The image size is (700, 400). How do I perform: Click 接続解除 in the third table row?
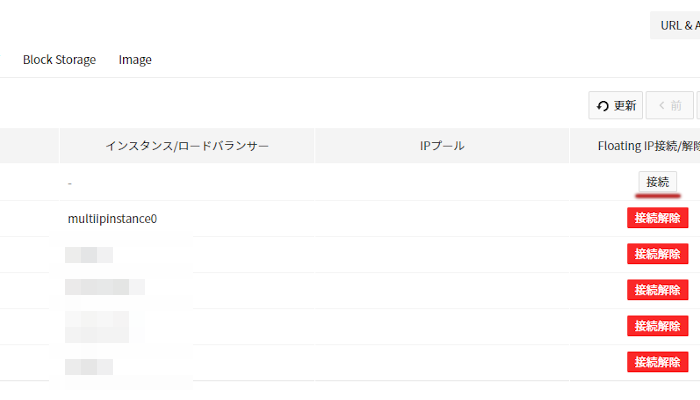pyautogui.click(x=658, y=254)
